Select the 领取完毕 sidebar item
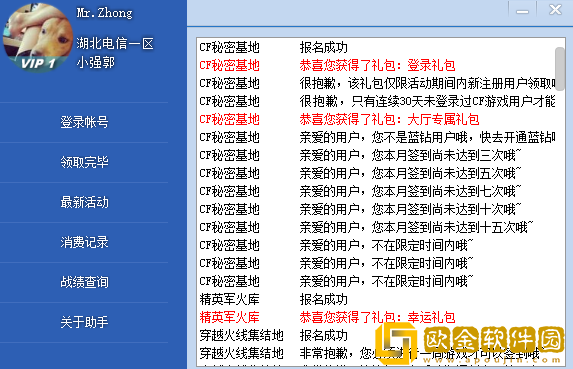 (x=84, y=162)
